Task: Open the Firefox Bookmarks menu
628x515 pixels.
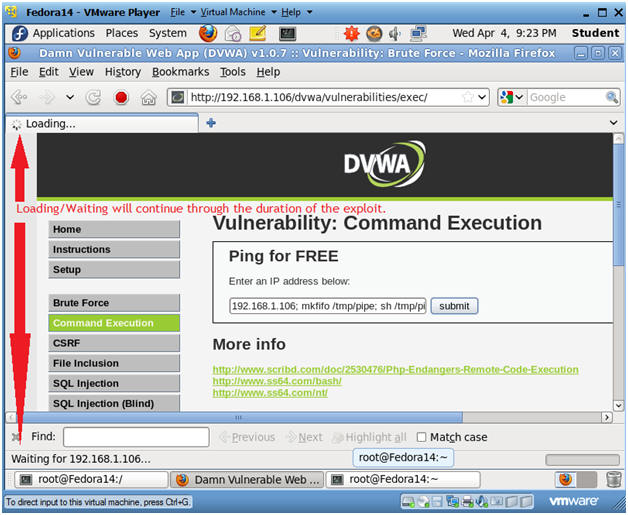Action: click(x=181, y=72)
